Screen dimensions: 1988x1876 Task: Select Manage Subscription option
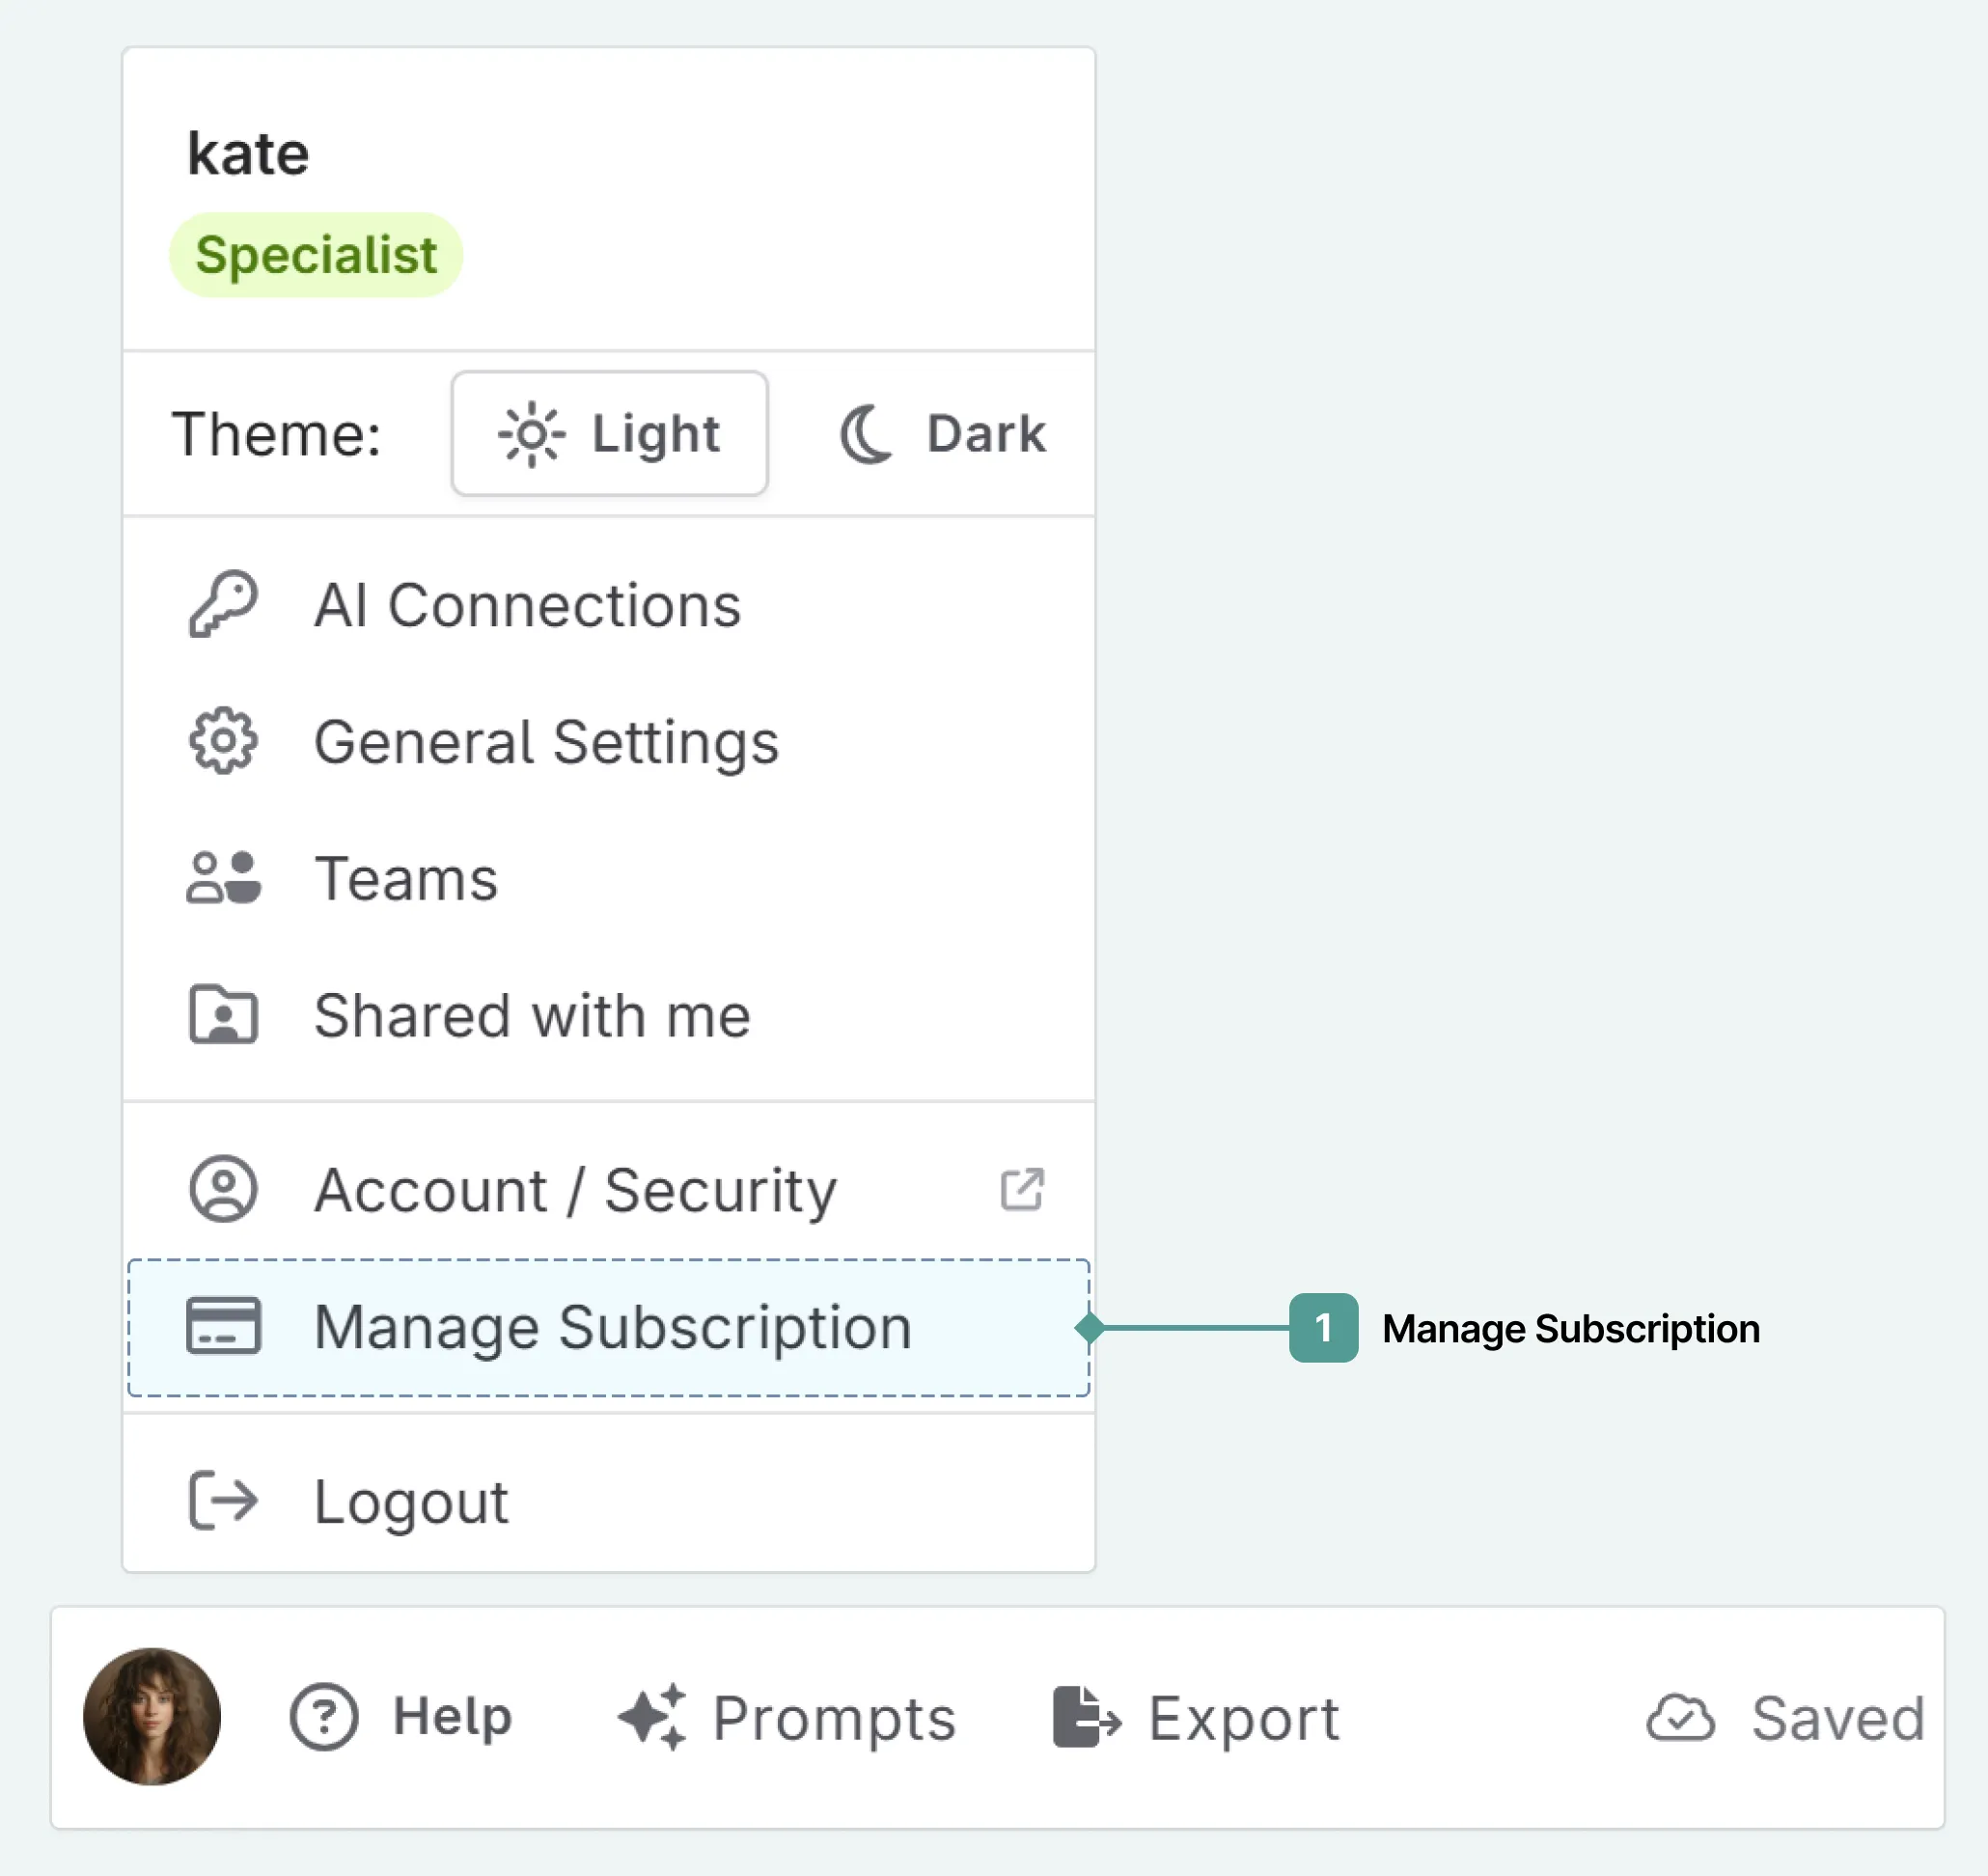608,1326
